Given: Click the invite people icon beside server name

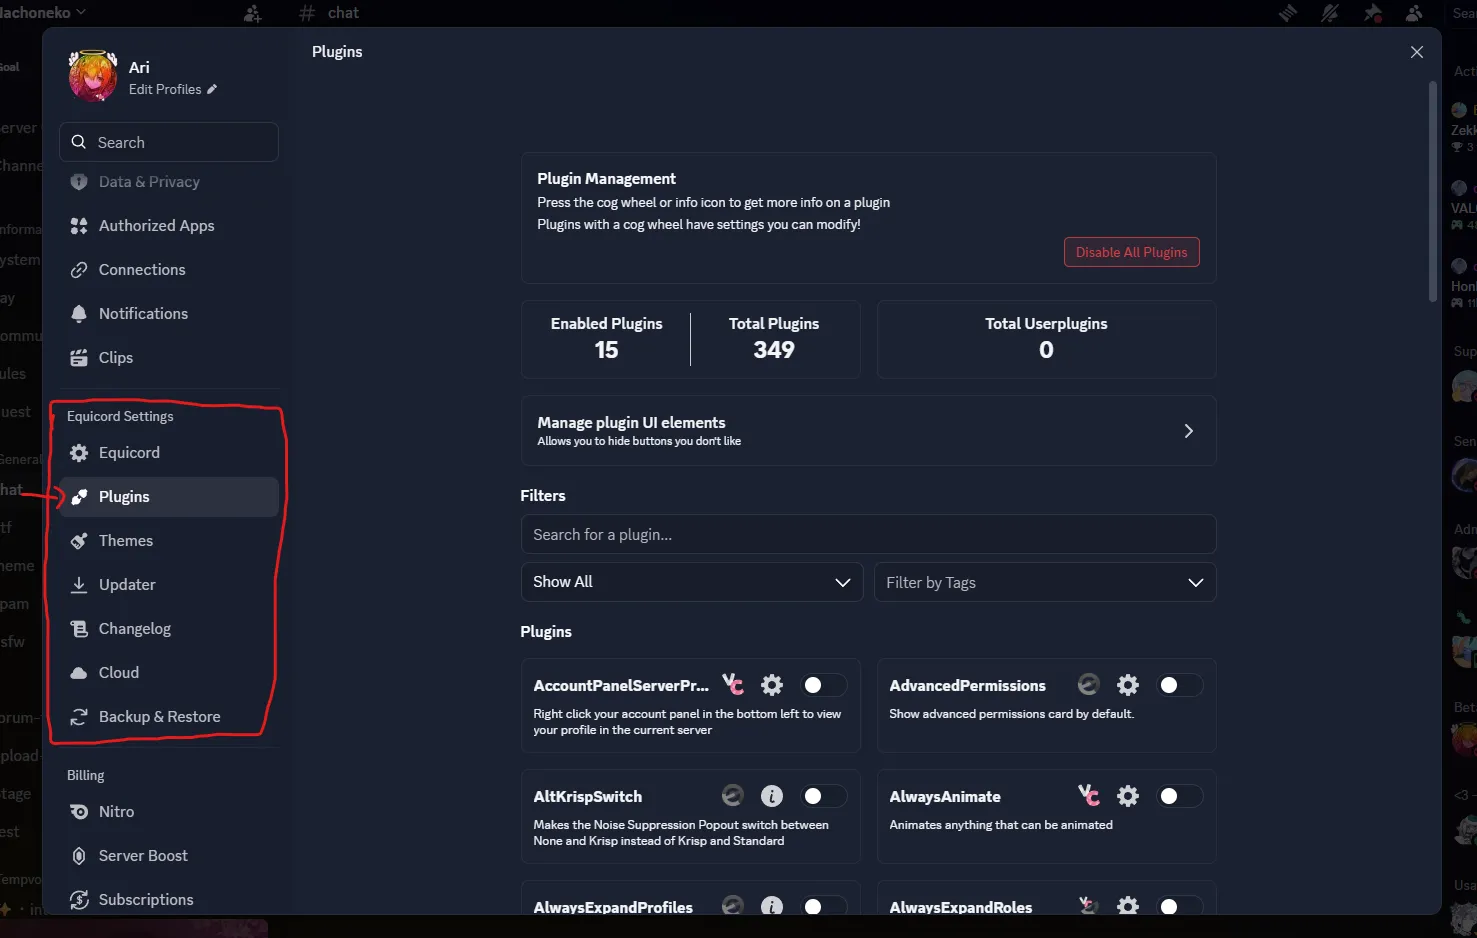Looking at the screenshot, I should point(252,14).
